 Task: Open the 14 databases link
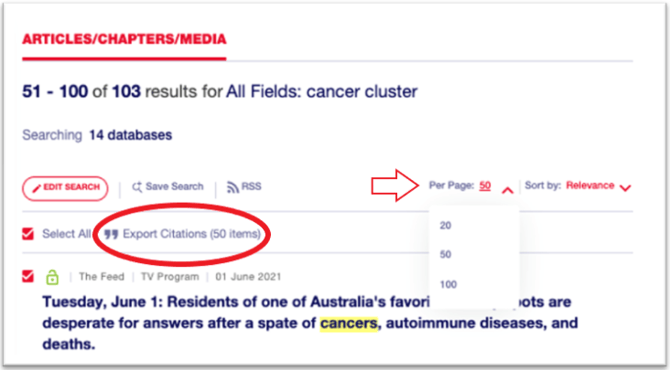(x=130, y=135)
